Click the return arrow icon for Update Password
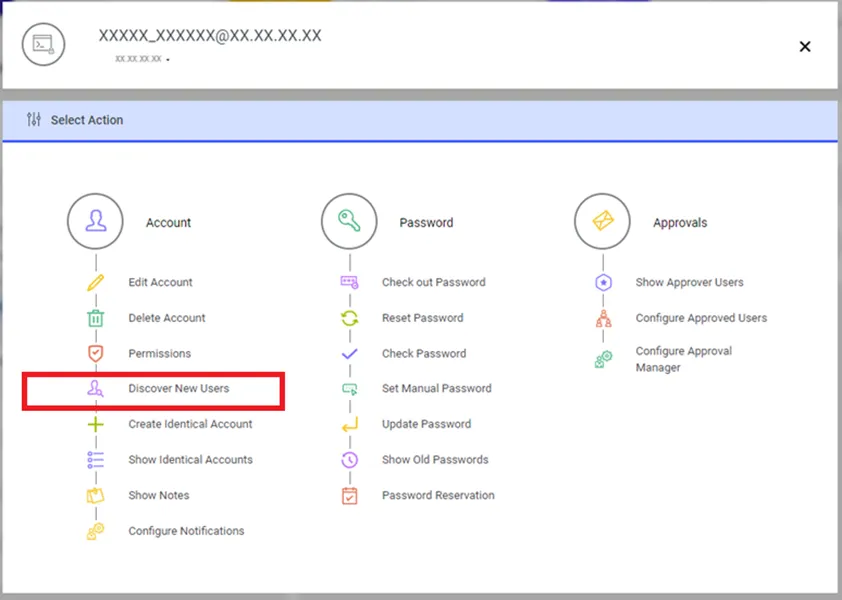This screenshot has width=842, height=600. pos(350,425)
